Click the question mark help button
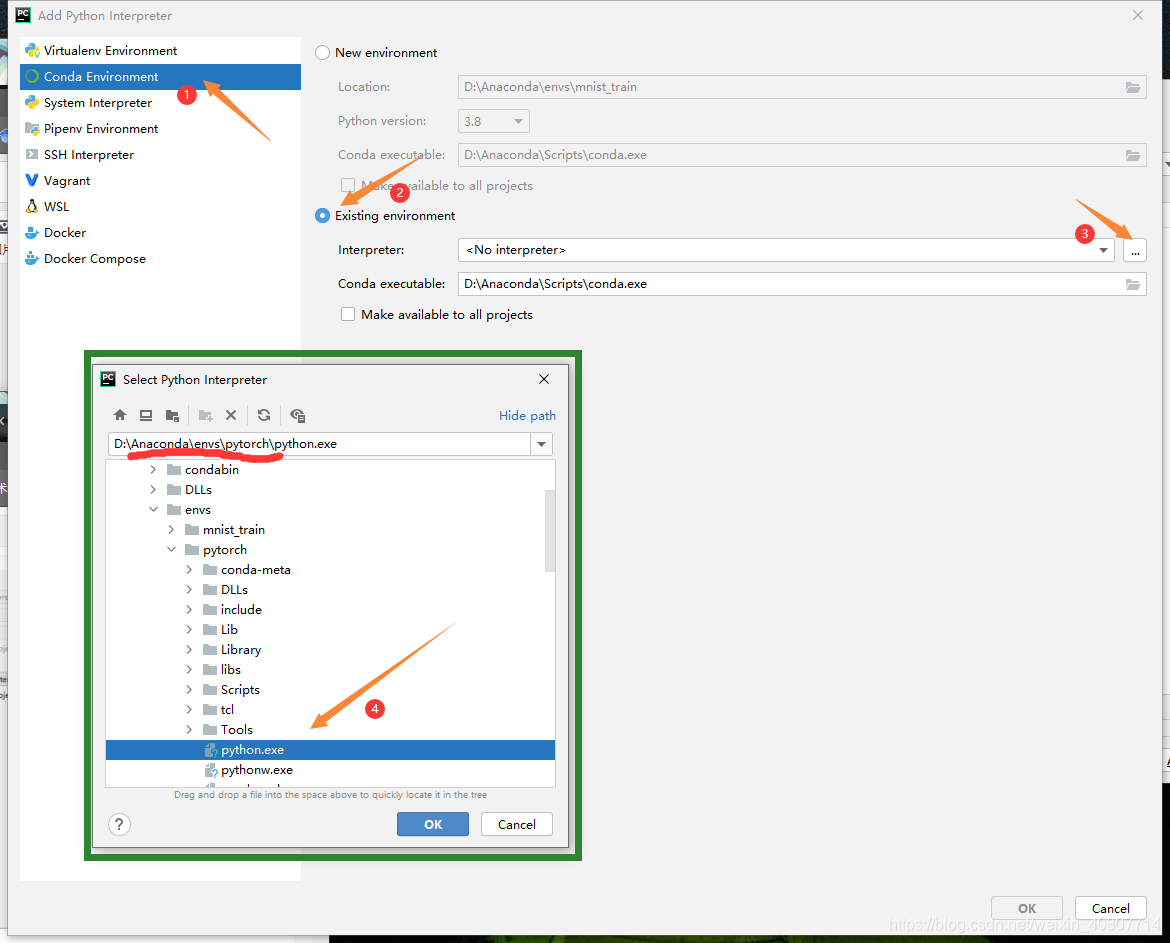The height and width of the screenshot is (943, 1170). [119, 824]
